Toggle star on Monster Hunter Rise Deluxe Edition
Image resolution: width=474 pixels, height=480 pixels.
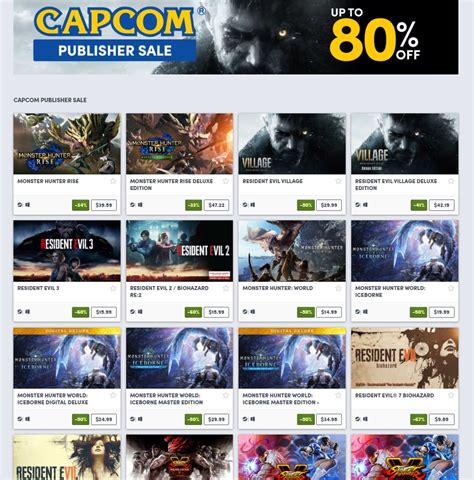pyautogui.click(x=226, y=181)
